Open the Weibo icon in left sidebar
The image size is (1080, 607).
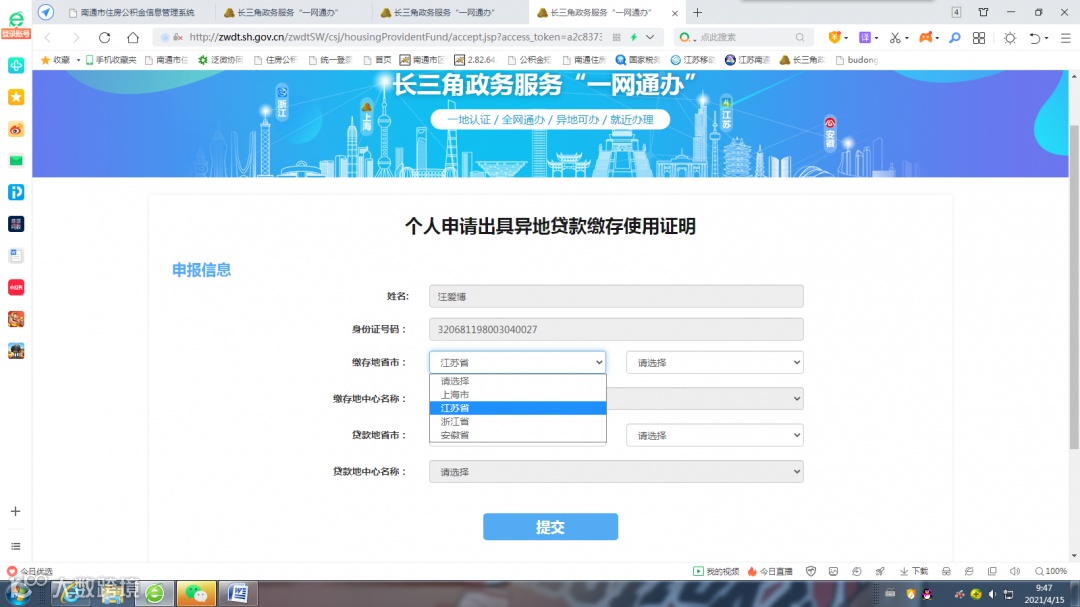pyautogui.click(x=16, y=129)
